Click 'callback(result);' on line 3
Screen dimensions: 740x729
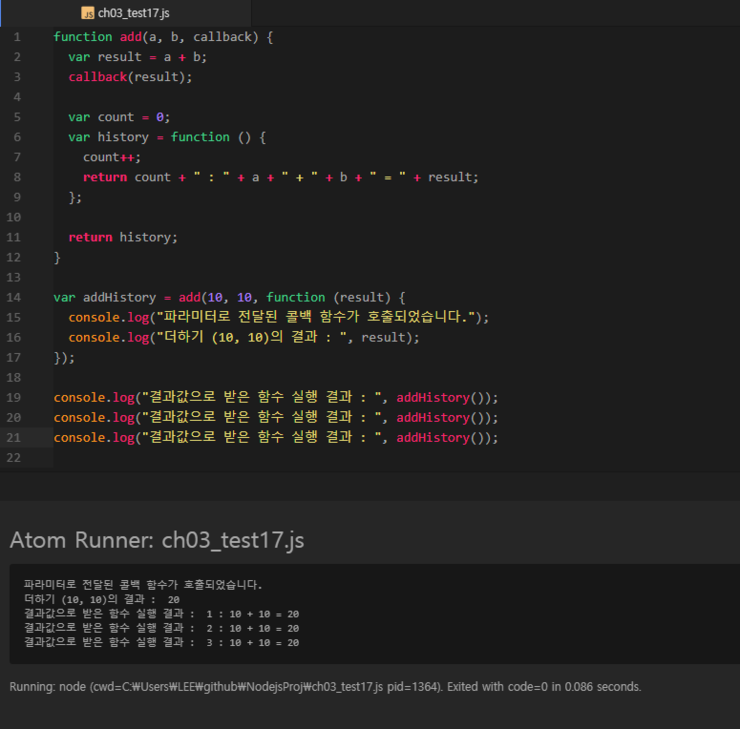click(x=130, y=77)
